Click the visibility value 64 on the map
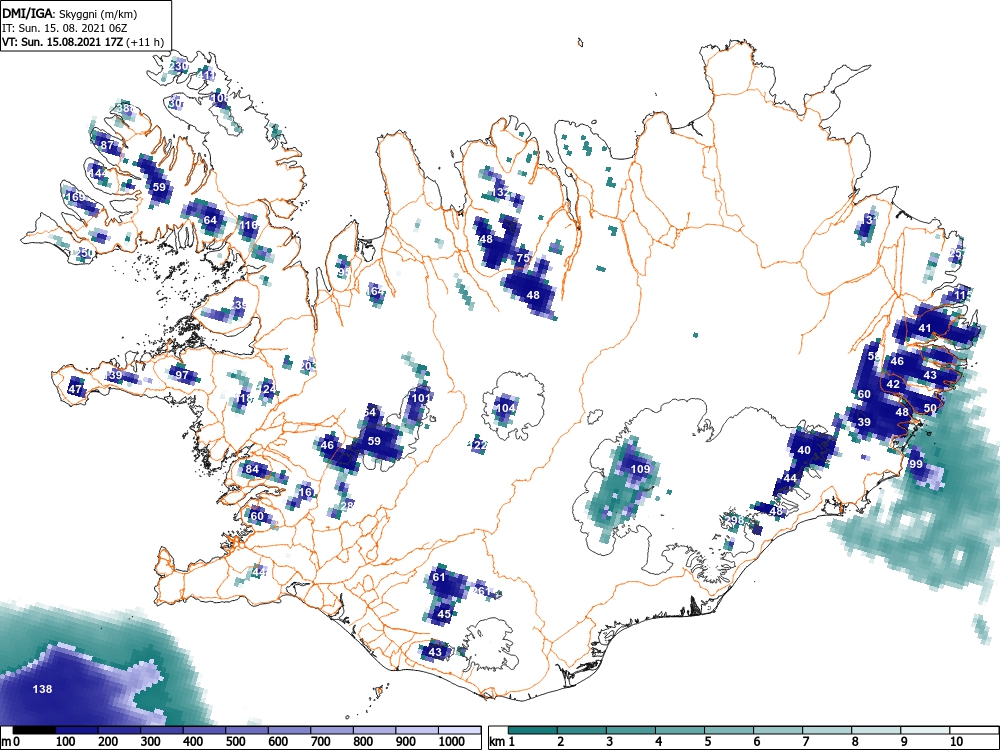Viewport: 1000px width, 750px height. click(x=210, y=220)
